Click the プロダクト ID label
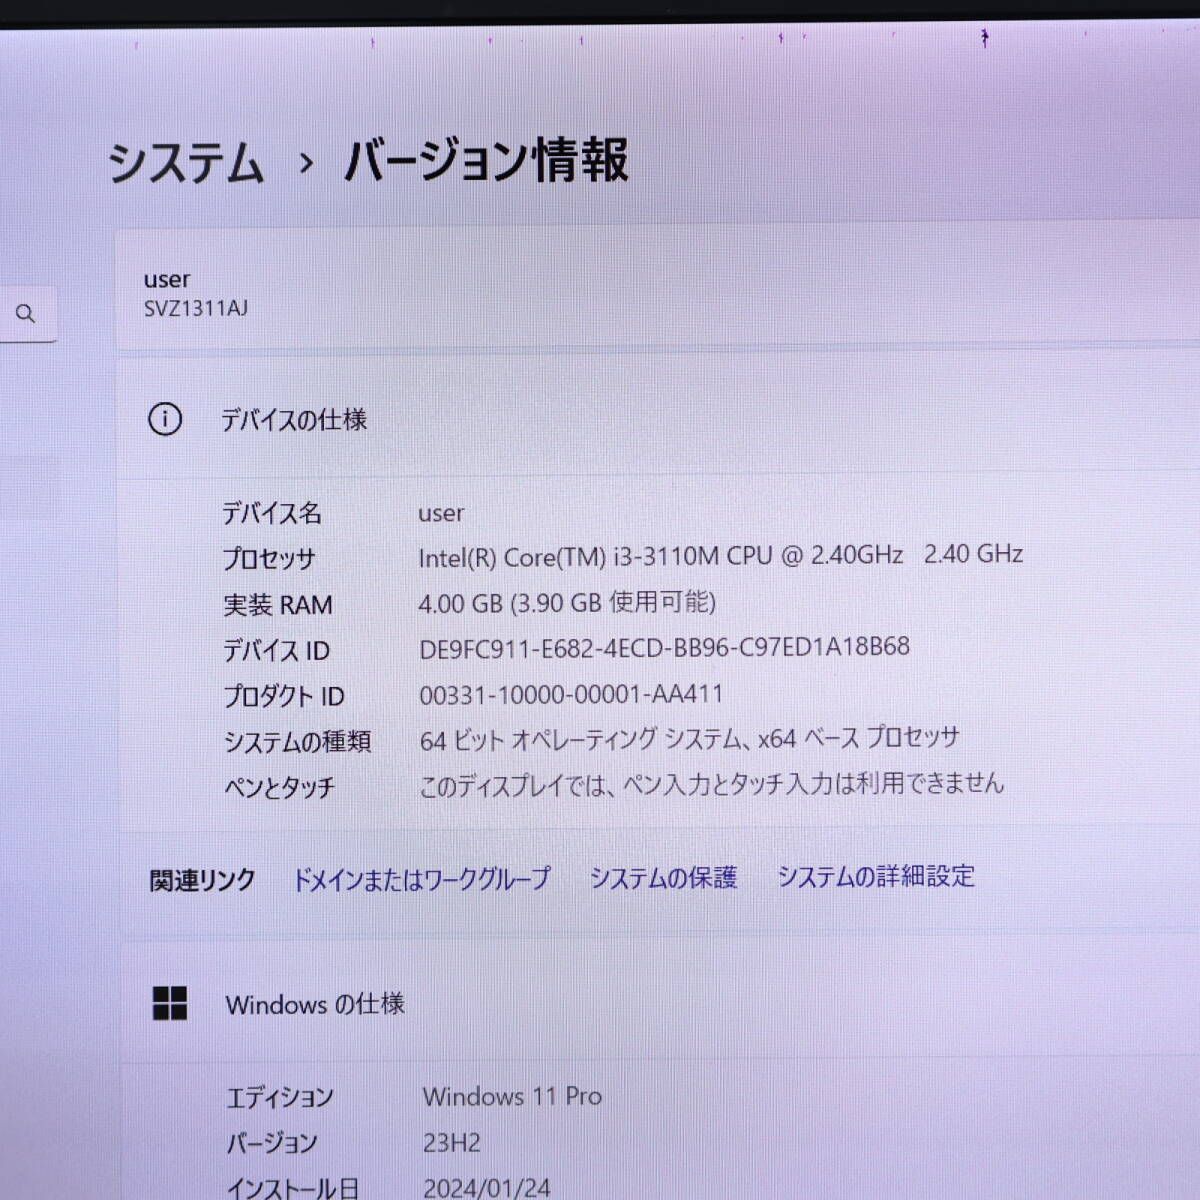1200x1200 pixels. point(284,696)
